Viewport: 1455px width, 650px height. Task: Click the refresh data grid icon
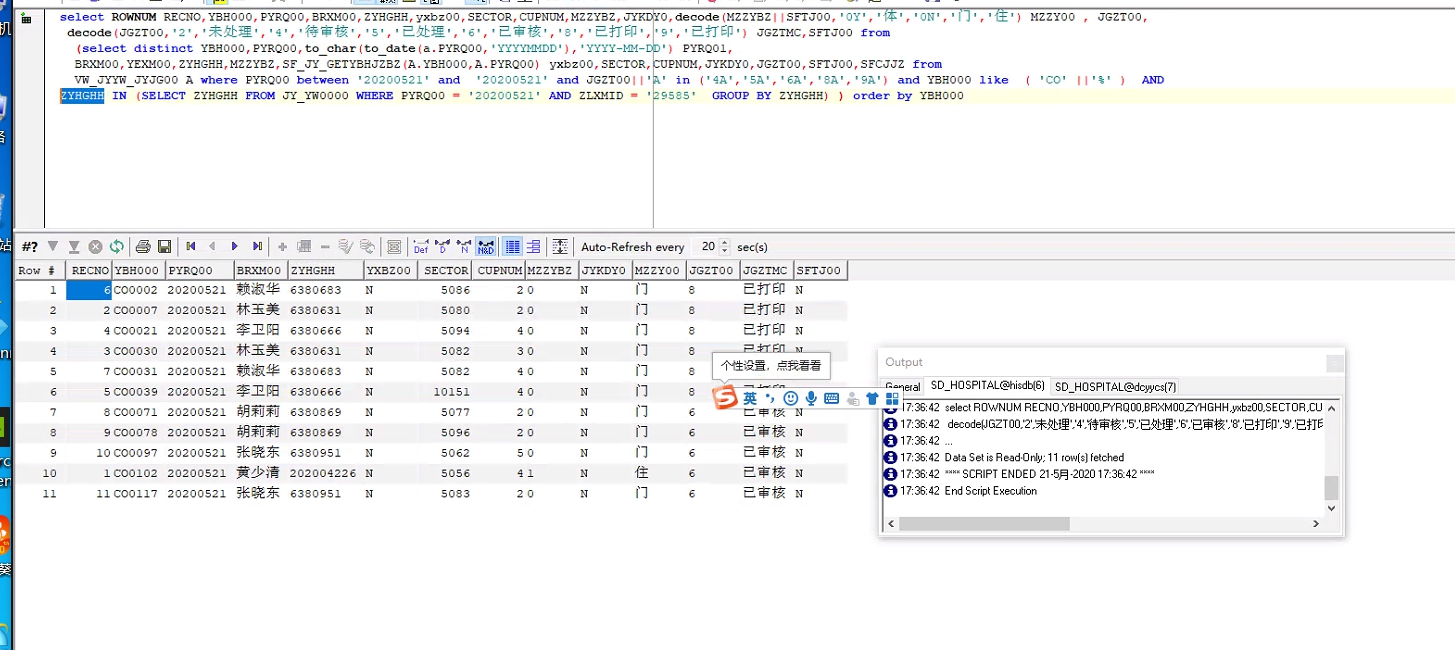click(x=117, y=247)
